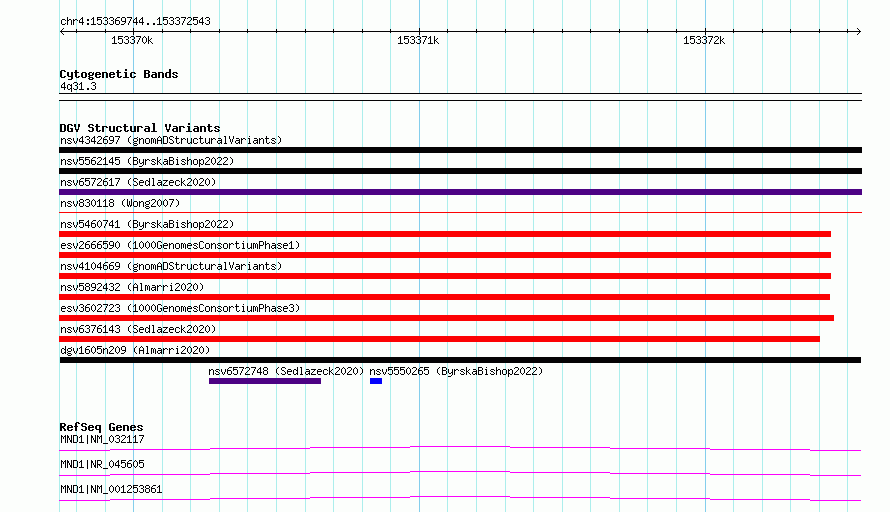The height and width of the screenshot is (512, 890).
Task: Select the Cytogenetic Bands track title
Action: point(119,74)
